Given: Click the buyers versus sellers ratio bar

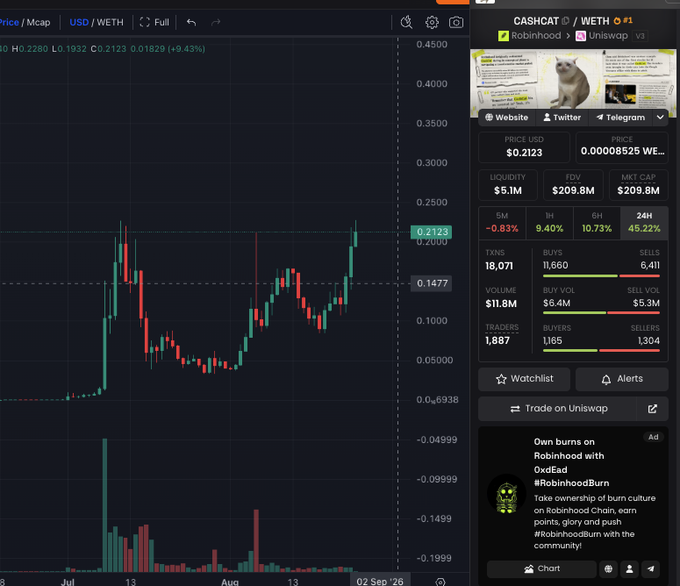Looking at the screenshot, I should [601, 350].
